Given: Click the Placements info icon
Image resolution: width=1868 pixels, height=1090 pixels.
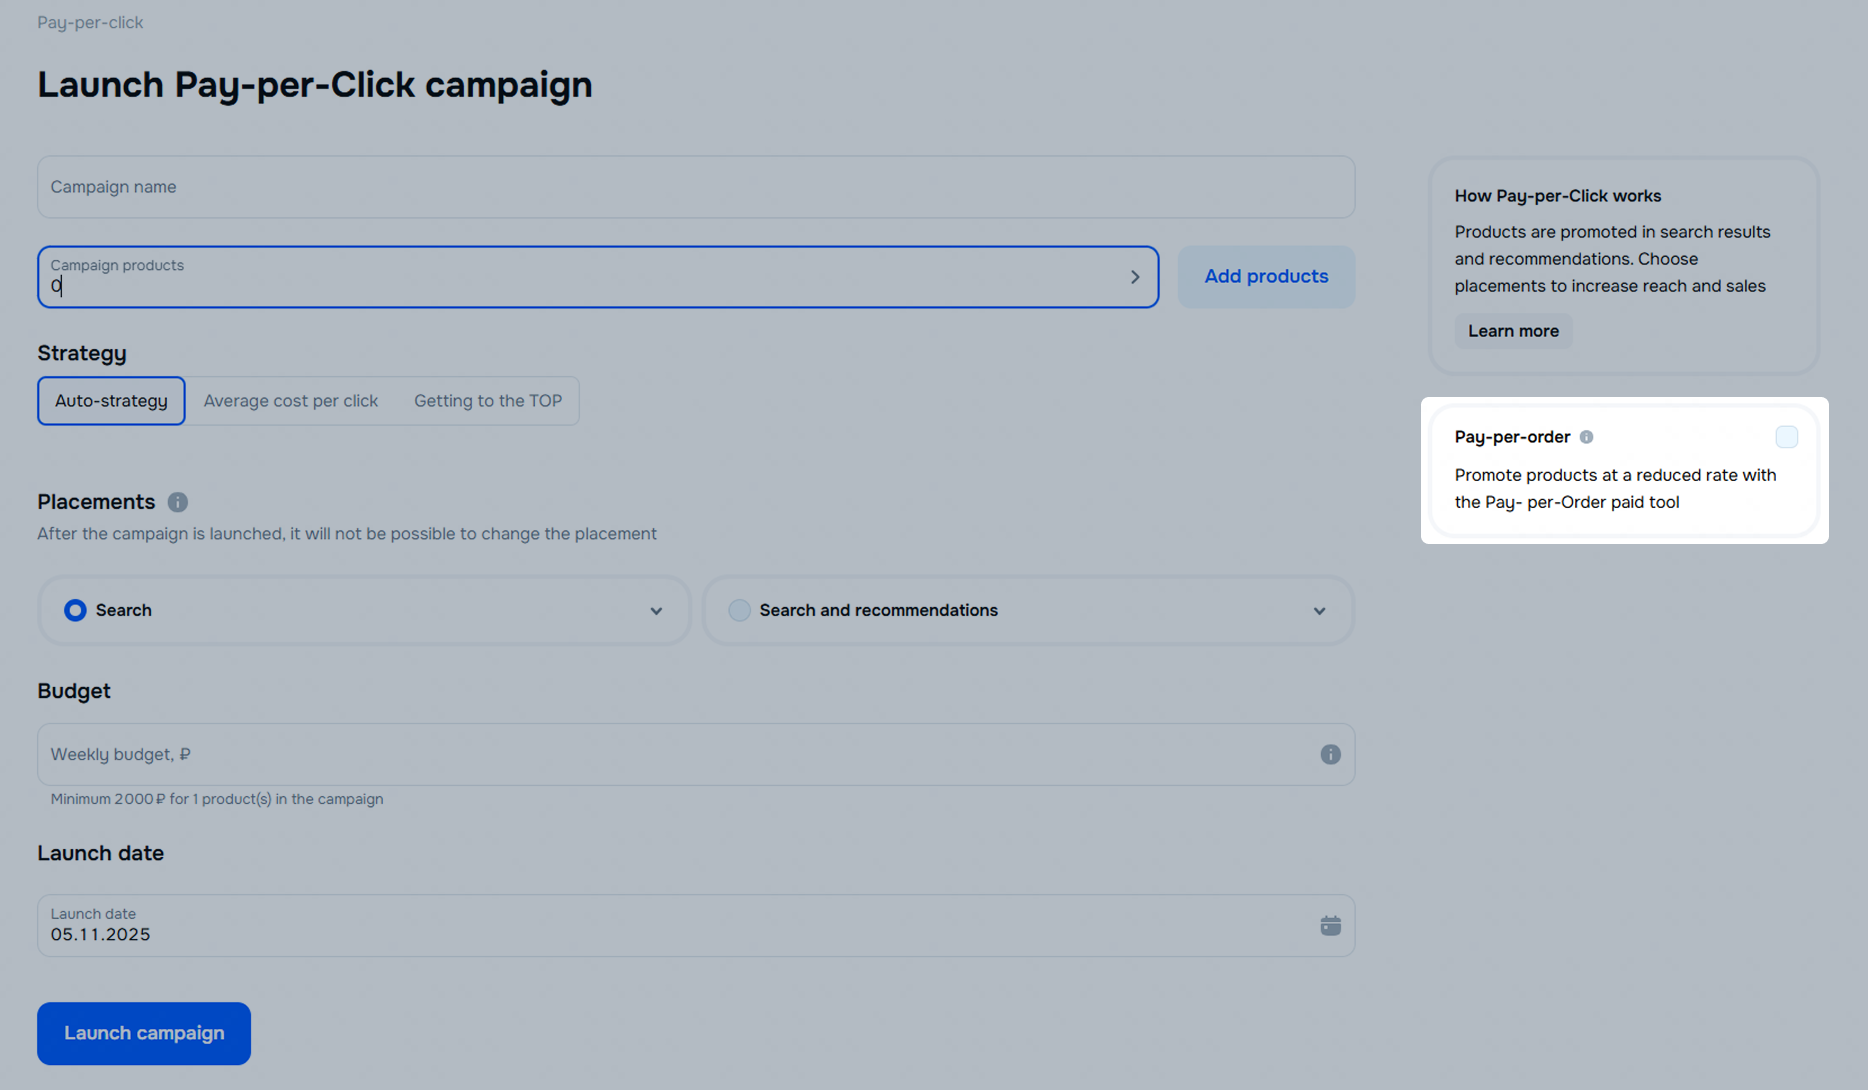Looking at the screenshot, I should 178,502.
